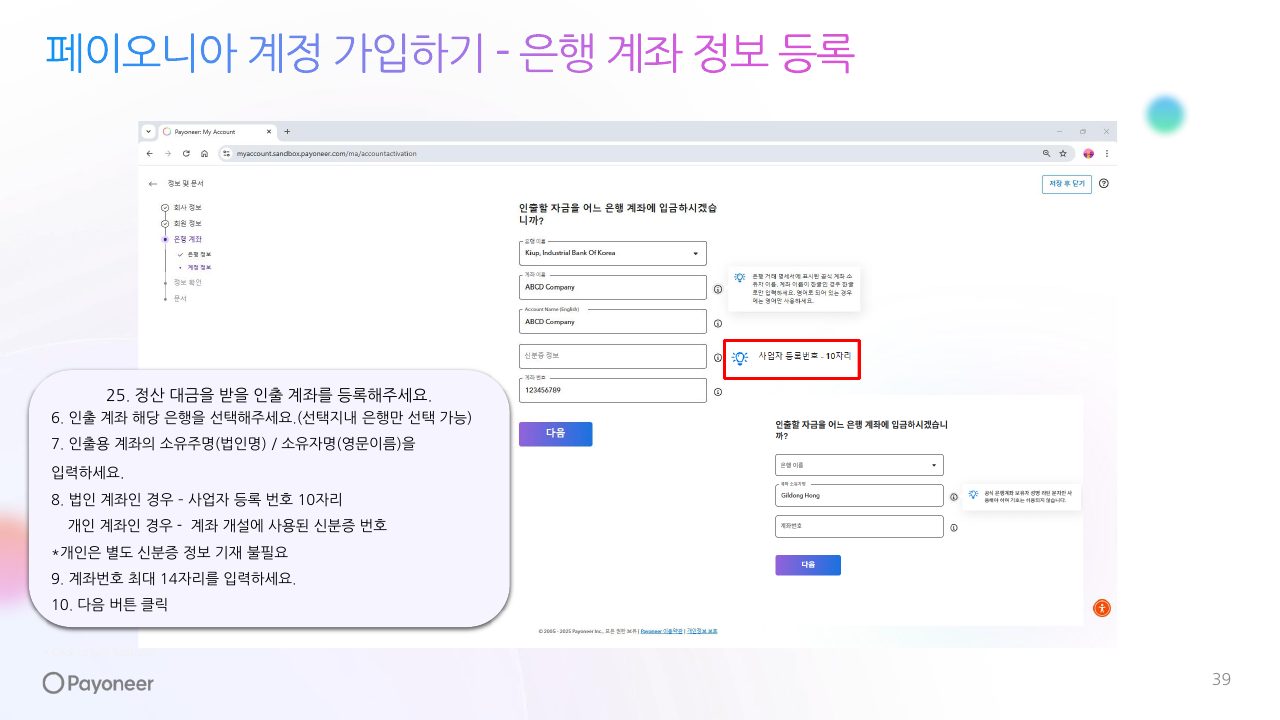The width and height of the screenshot is (1280, 720).
Task: Go to the browser home page
Action: 204,153
